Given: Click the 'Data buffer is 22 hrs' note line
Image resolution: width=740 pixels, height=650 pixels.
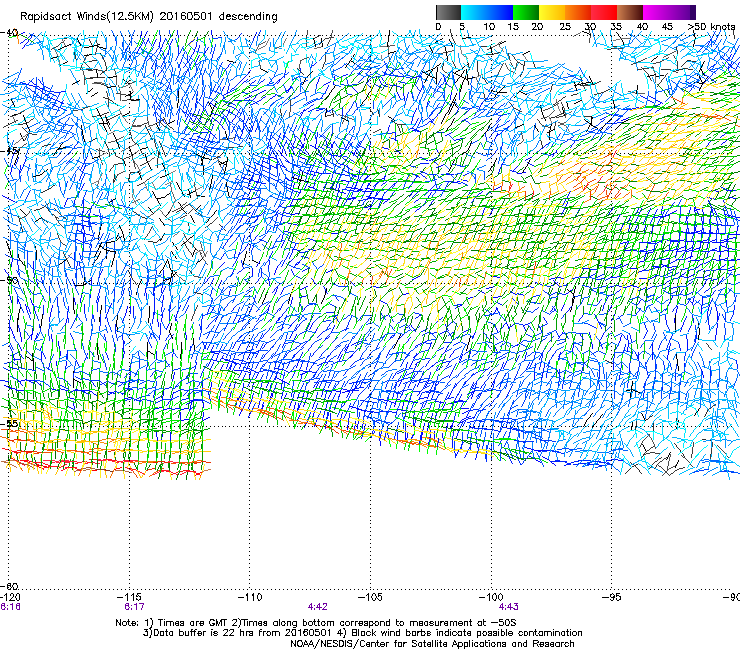Looking at the screenshot, I should point(362,633).
